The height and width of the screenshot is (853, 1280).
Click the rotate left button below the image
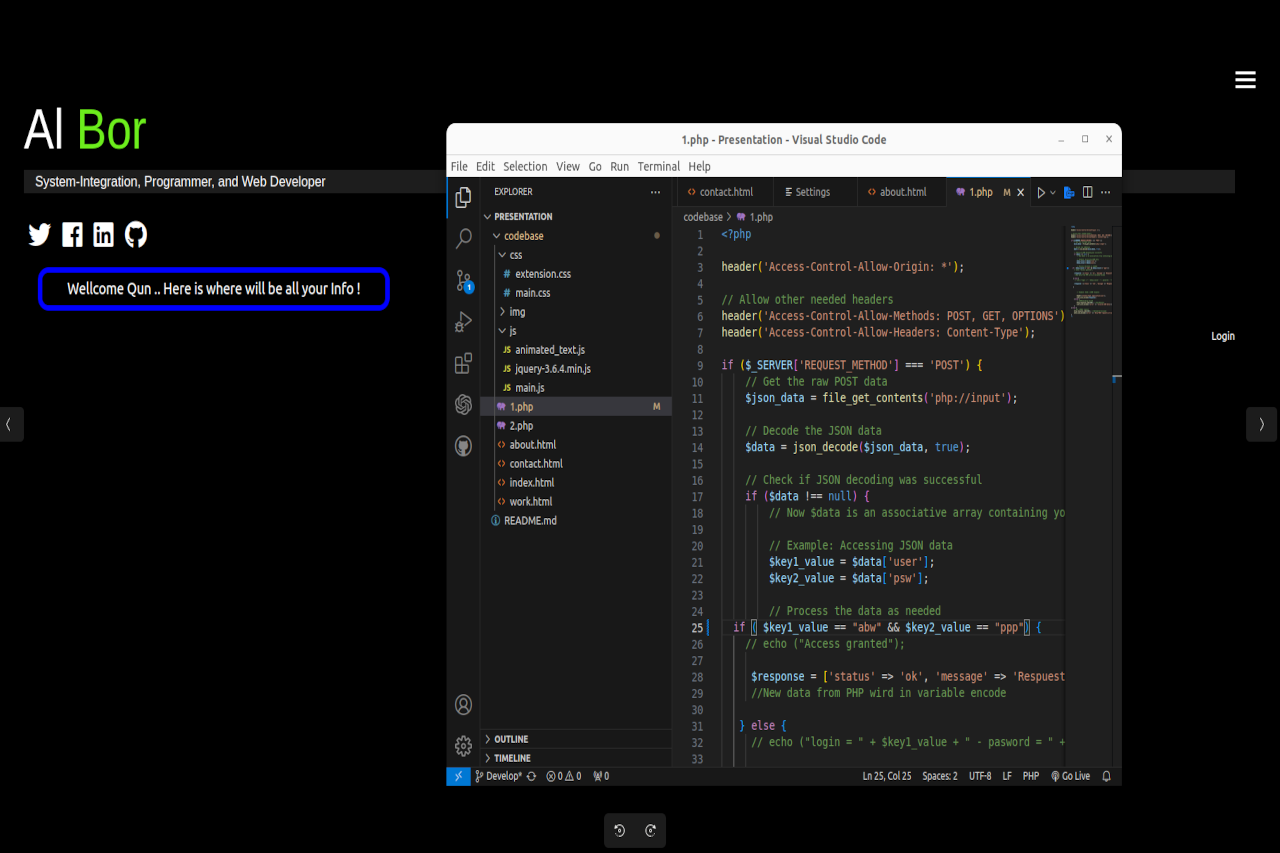pos(620,830)
